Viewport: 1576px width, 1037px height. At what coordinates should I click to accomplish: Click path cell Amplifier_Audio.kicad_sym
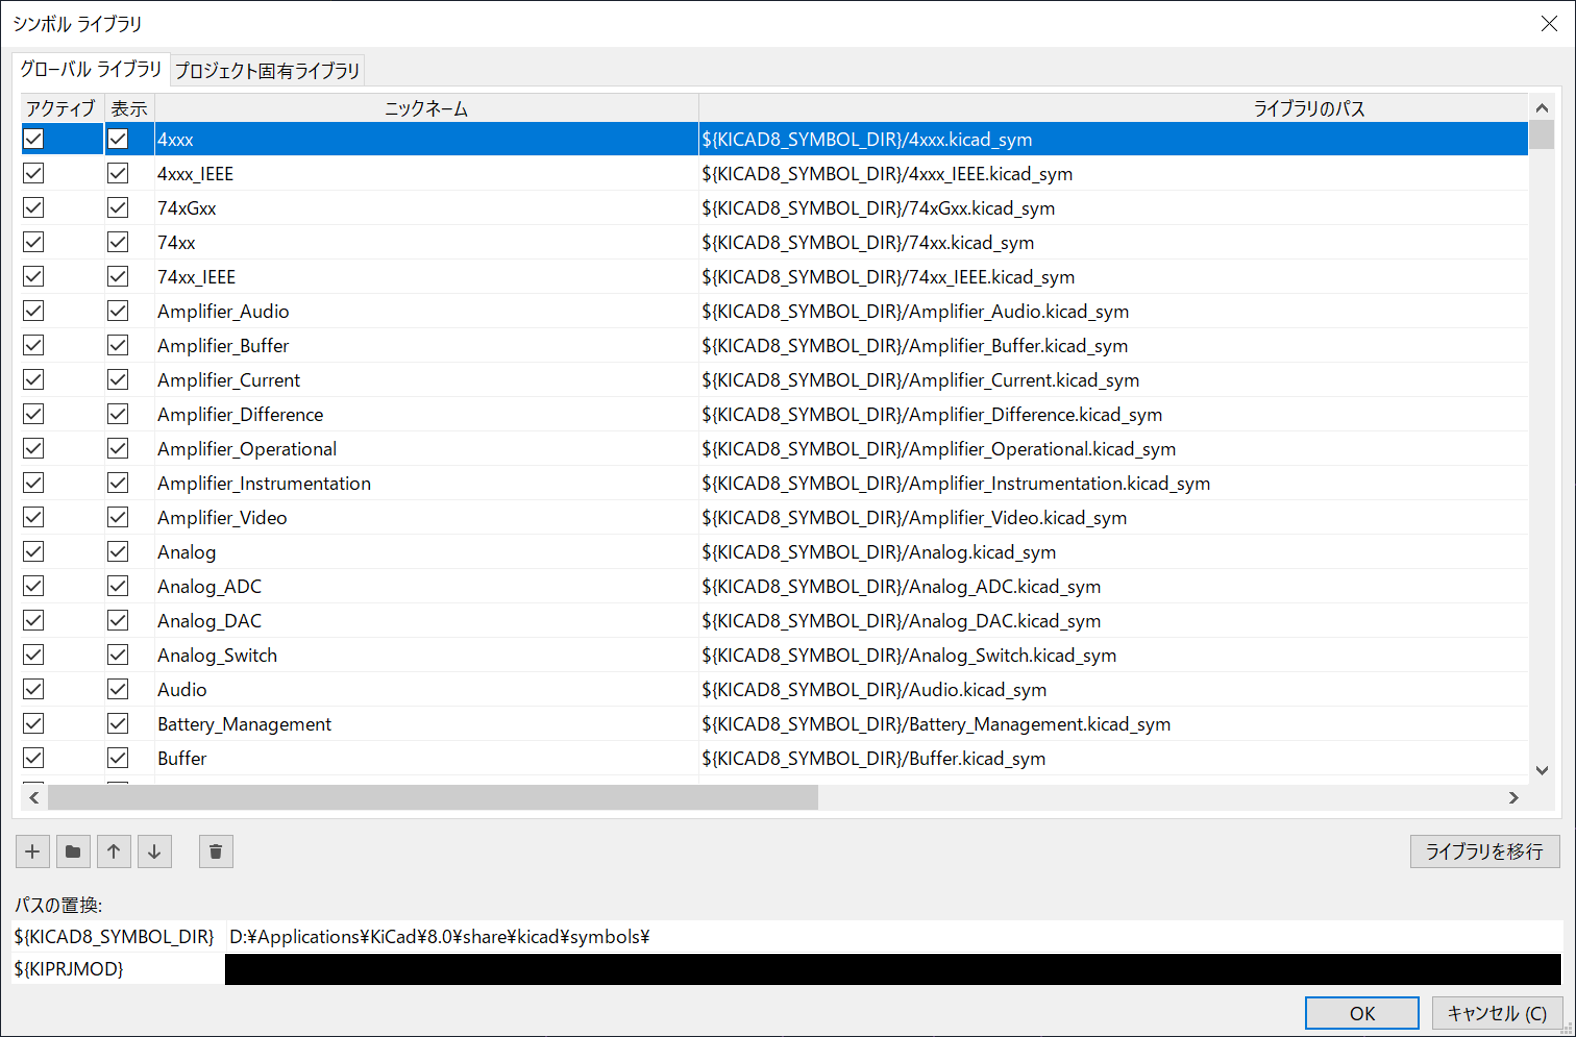coord(1113,311)
